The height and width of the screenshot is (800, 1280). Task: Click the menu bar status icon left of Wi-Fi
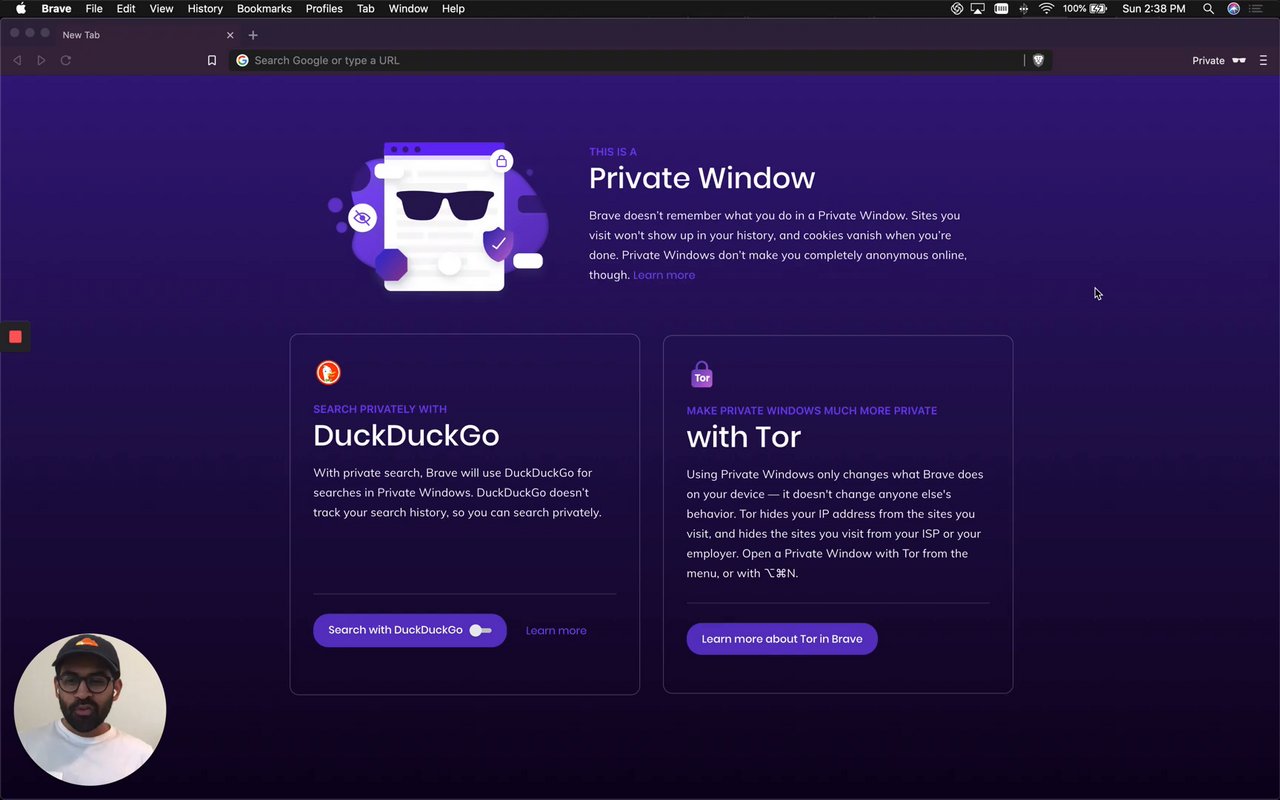[1023, 8]
